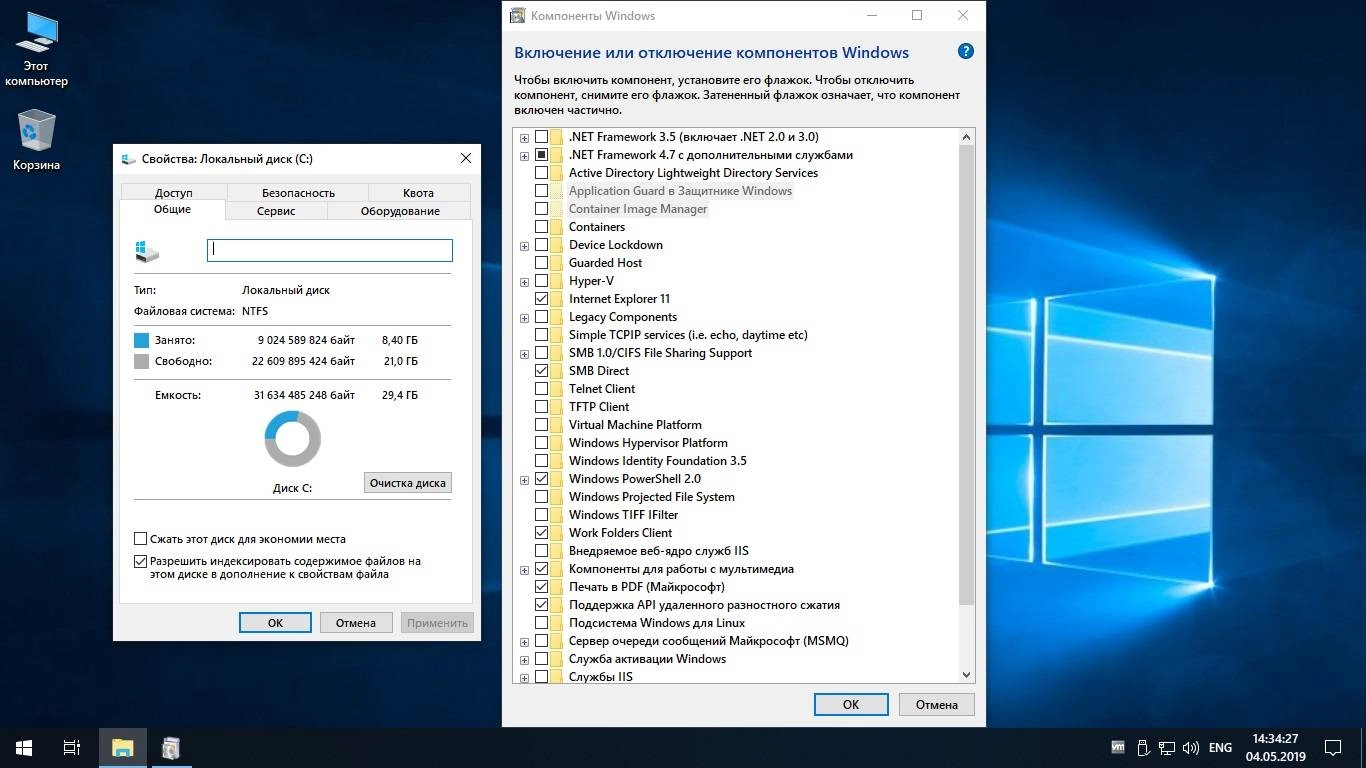Click the folder icon beside SMB Direct
Viewport: 1366px width, 768px height.
click(x=556, y=371)
